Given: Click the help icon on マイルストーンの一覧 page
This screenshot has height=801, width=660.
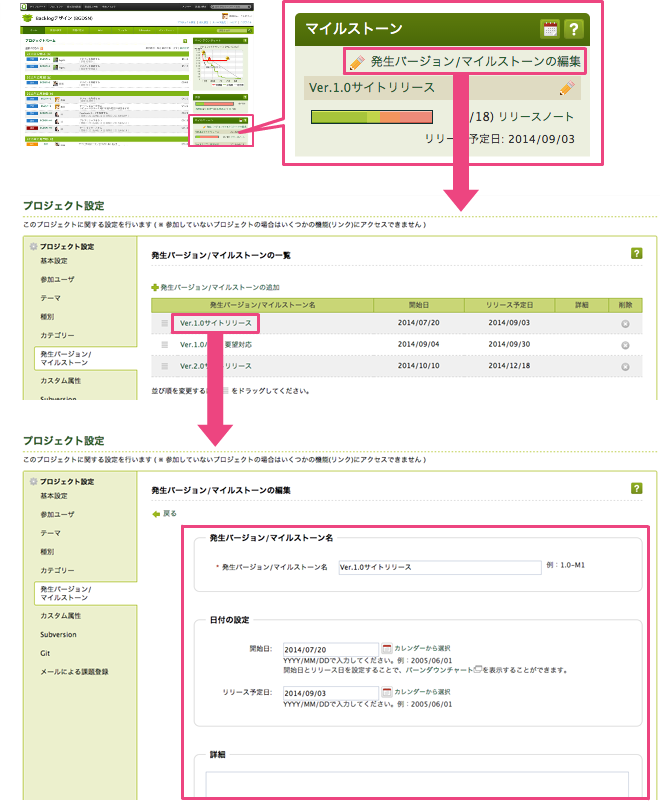Looking at the screenshot, I should 637,253.
